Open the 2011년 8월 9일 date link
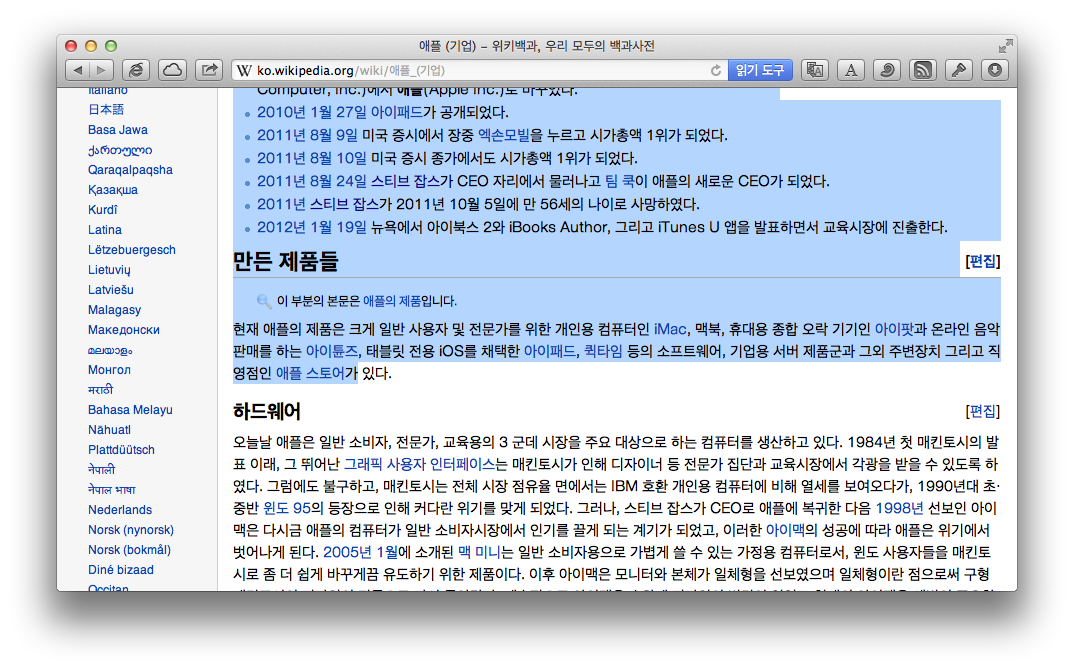This screenshot has width=1074, height=670. click(307, 136)
